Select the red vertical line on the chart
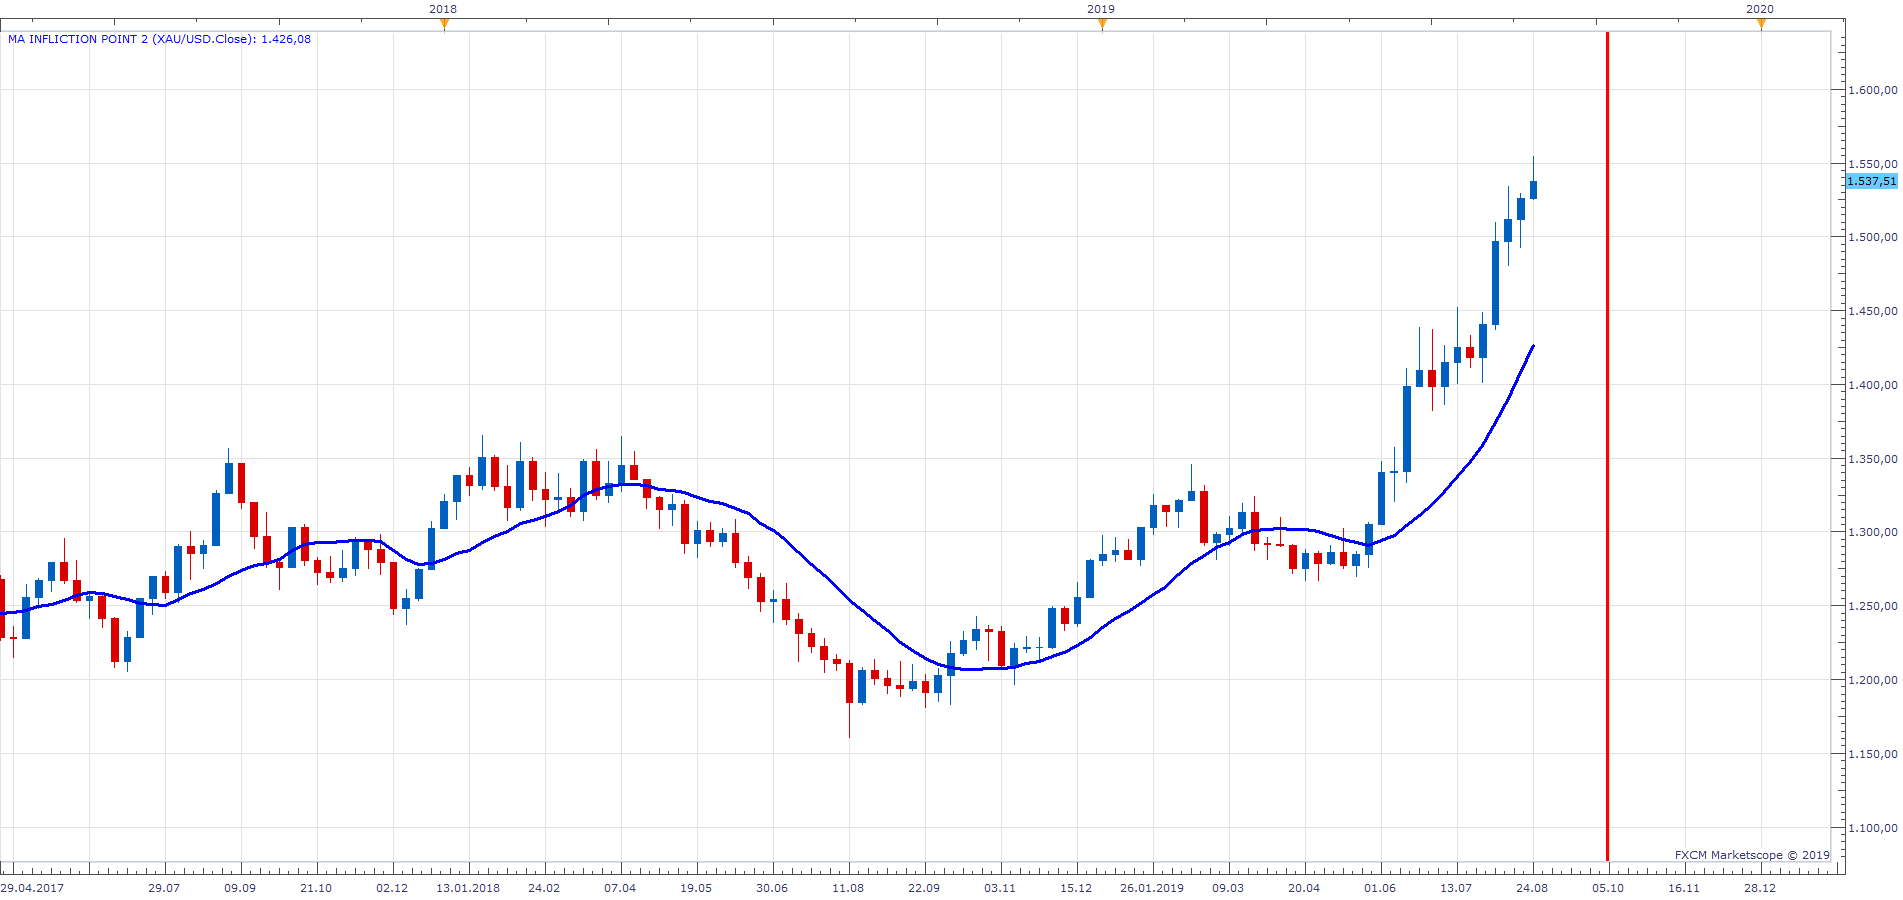 coord(1607,446)
